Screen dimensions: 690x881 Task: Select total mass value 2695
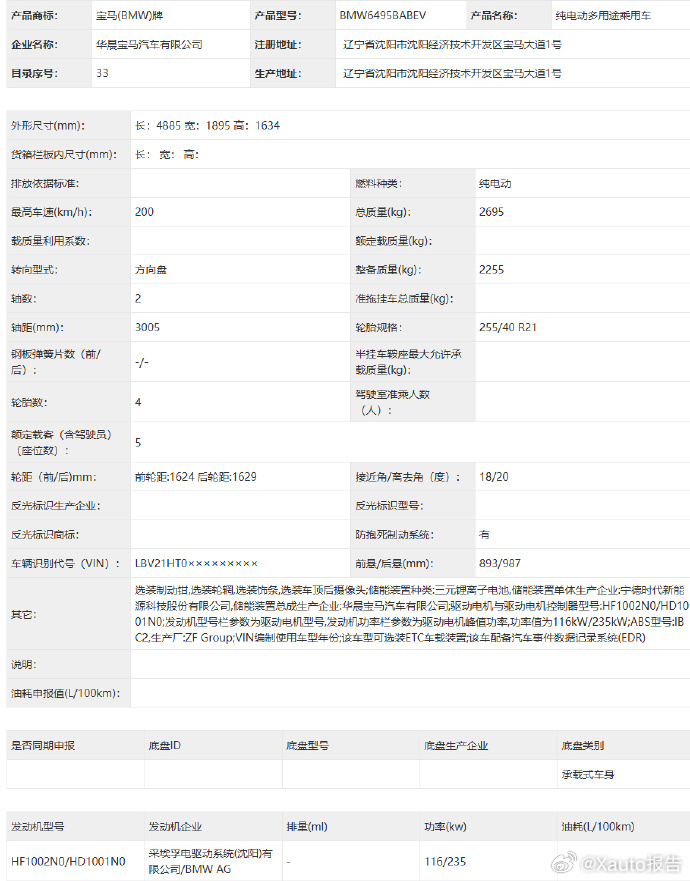coord(492,212)
